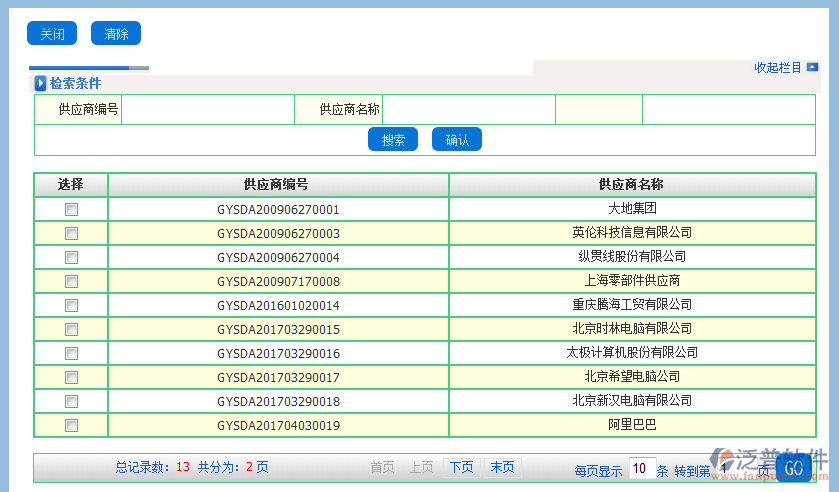Viewport: 839px width, 492px height.
Task: Collapse panel with 收起栏目 icon
Action: 812,68
